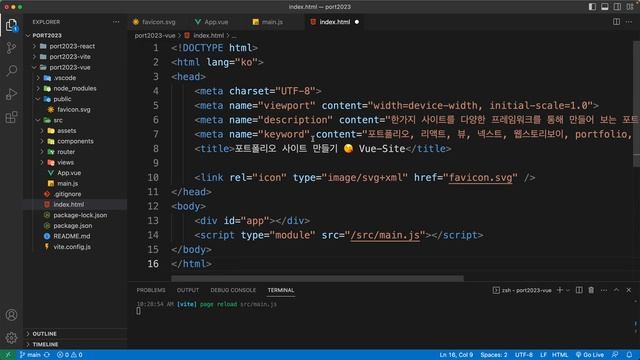The image size is (640, 360).
Task: Expand the port2023-react folder
Action: [76, 46]
